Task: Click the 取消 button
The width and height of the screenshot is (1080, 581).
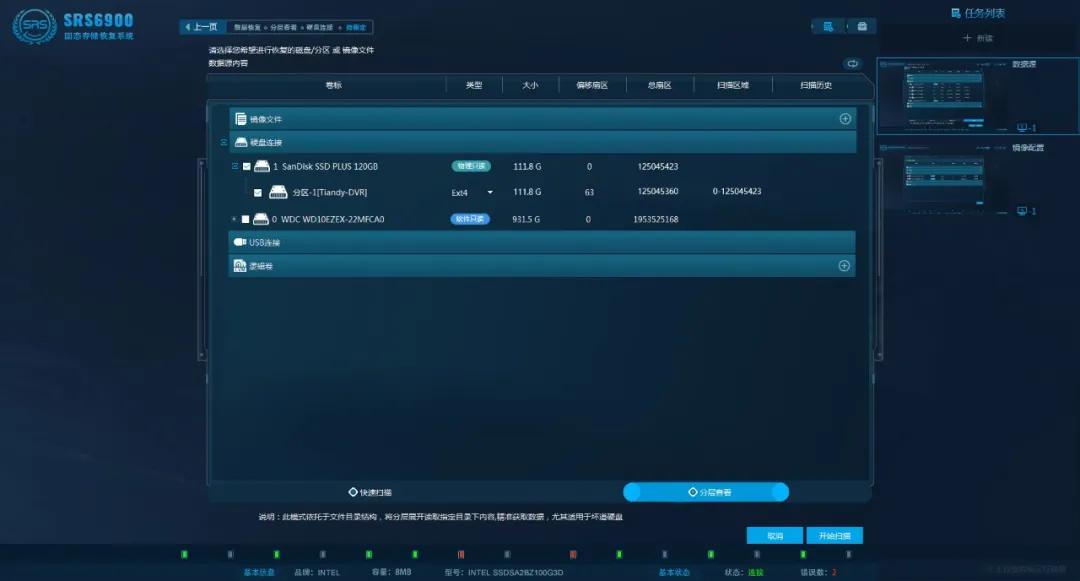Action: tap(774, 536)
